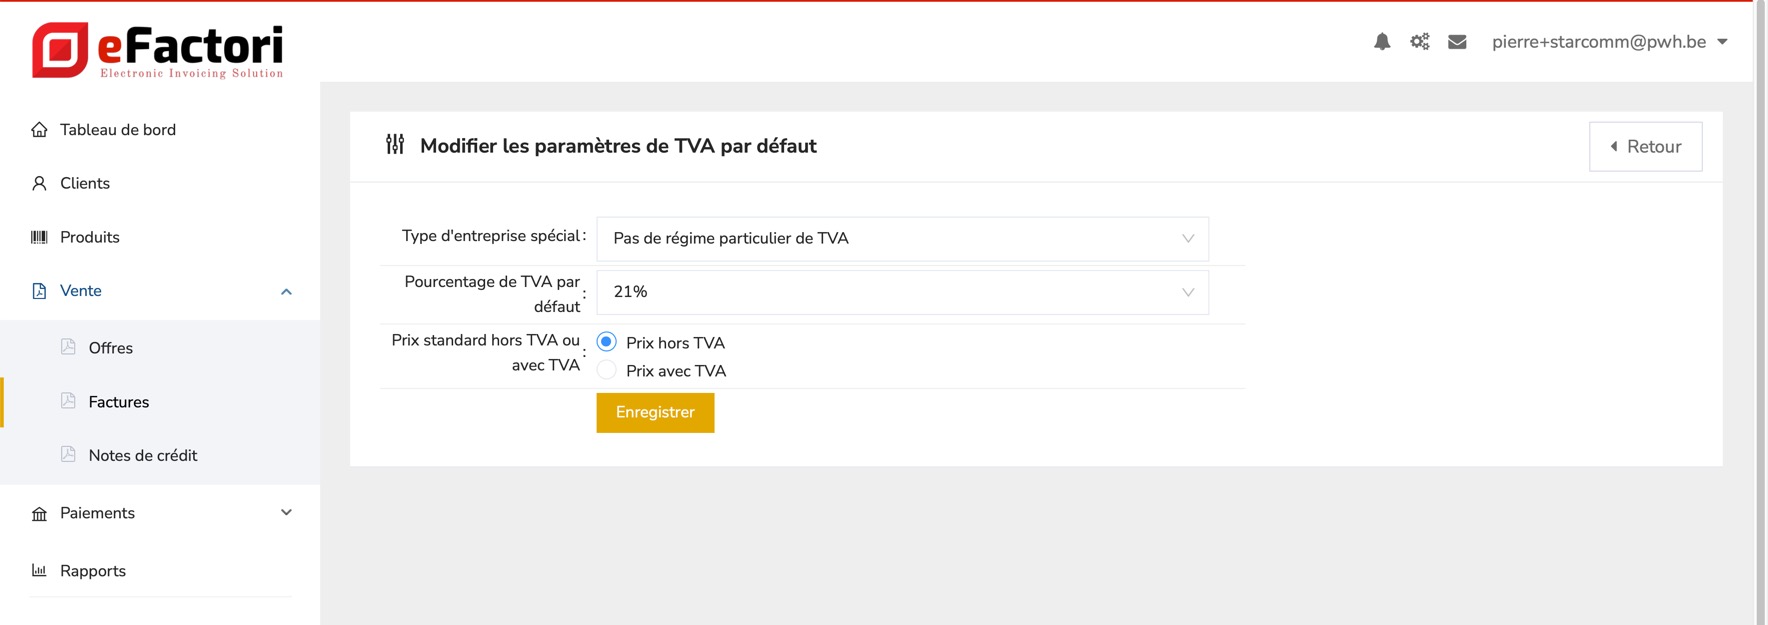Collapse the Vente menu chevron

(286, 292)
